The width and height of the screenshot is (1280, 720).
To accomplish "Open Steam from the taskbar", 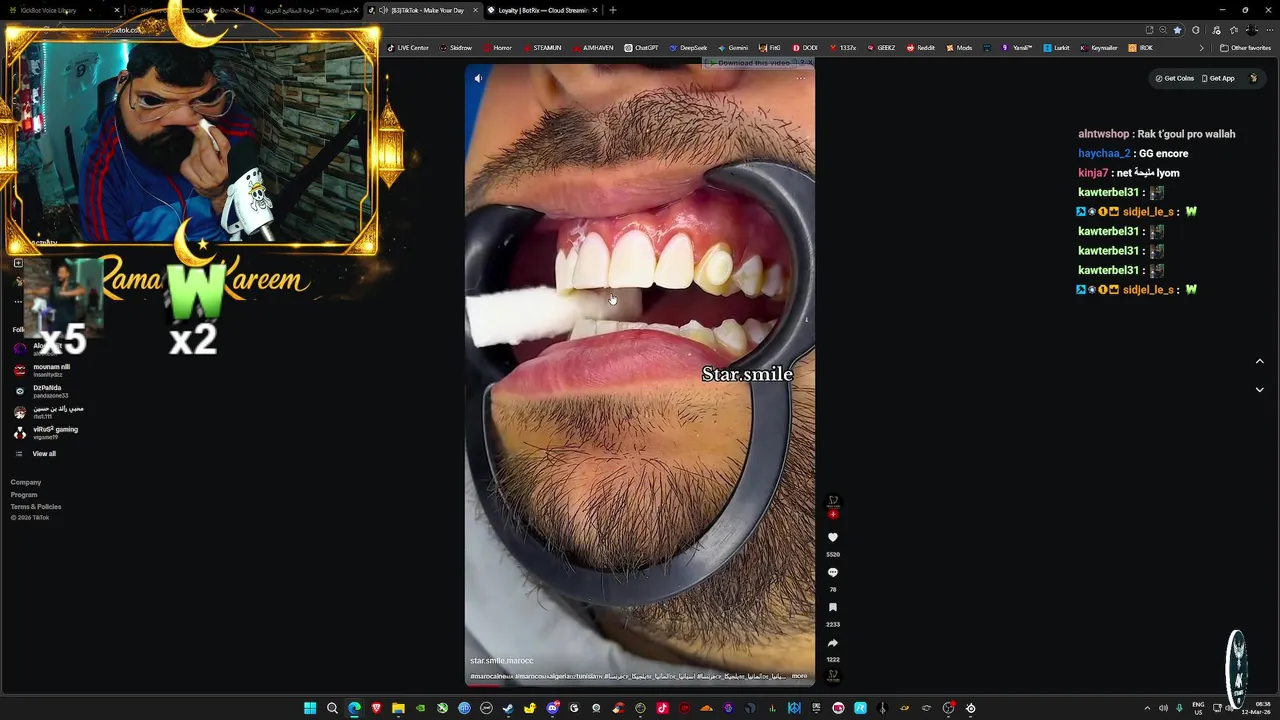I will (x=508, y=708).
